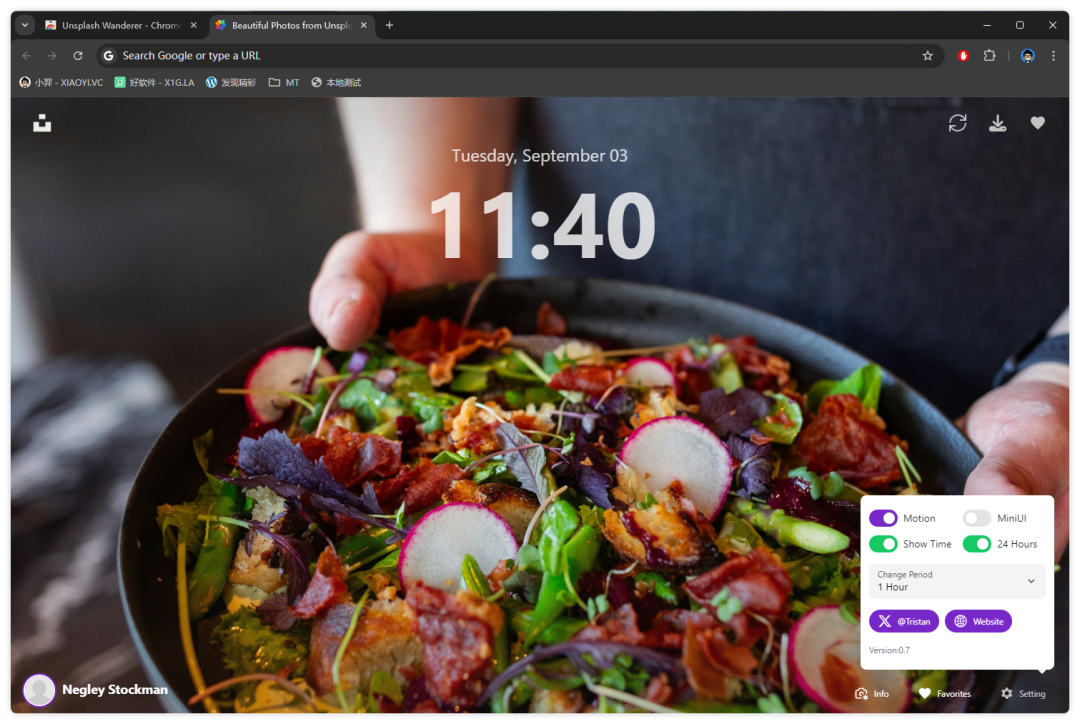The height and width of the screenshot is (724, 1080).
Task: Open the Chrome three-dot menu
Action: tap(1053, 56)
